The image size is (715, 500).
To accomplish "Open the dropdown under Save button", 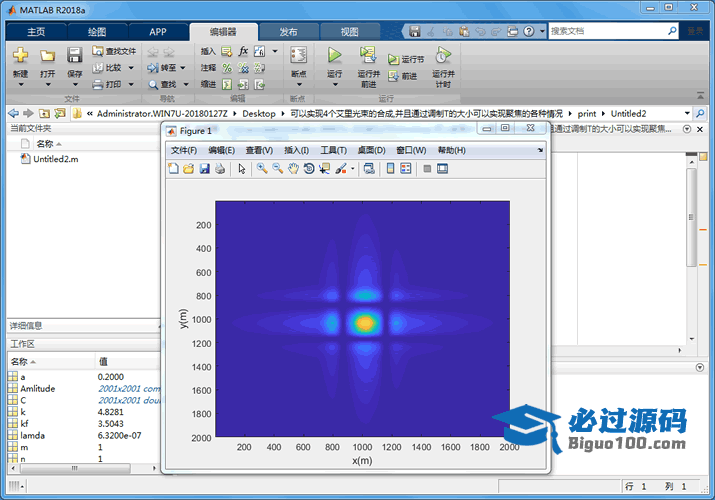I will pyautogui.click(x=75, y=84).
